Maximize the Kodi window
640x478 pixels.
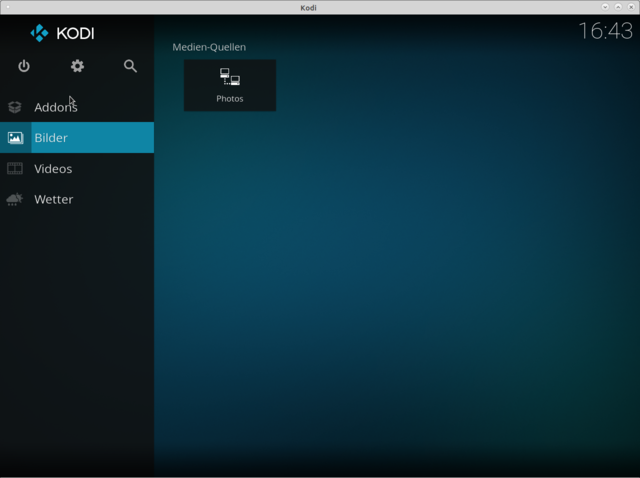pos(618,7)
